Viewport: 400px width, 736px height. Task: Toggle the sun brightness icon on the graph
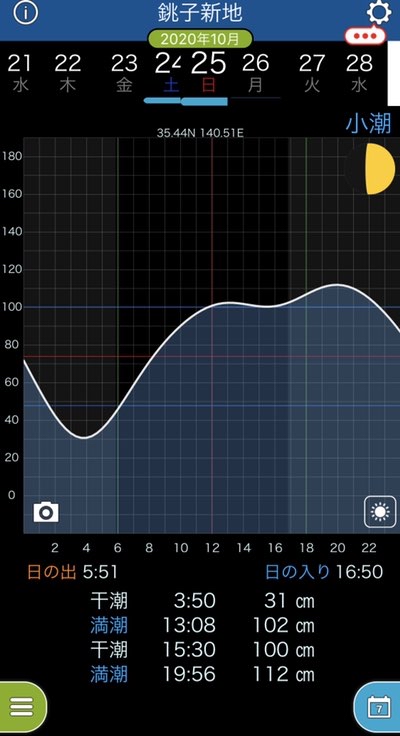pyautogui.click(x=380, y=512)
